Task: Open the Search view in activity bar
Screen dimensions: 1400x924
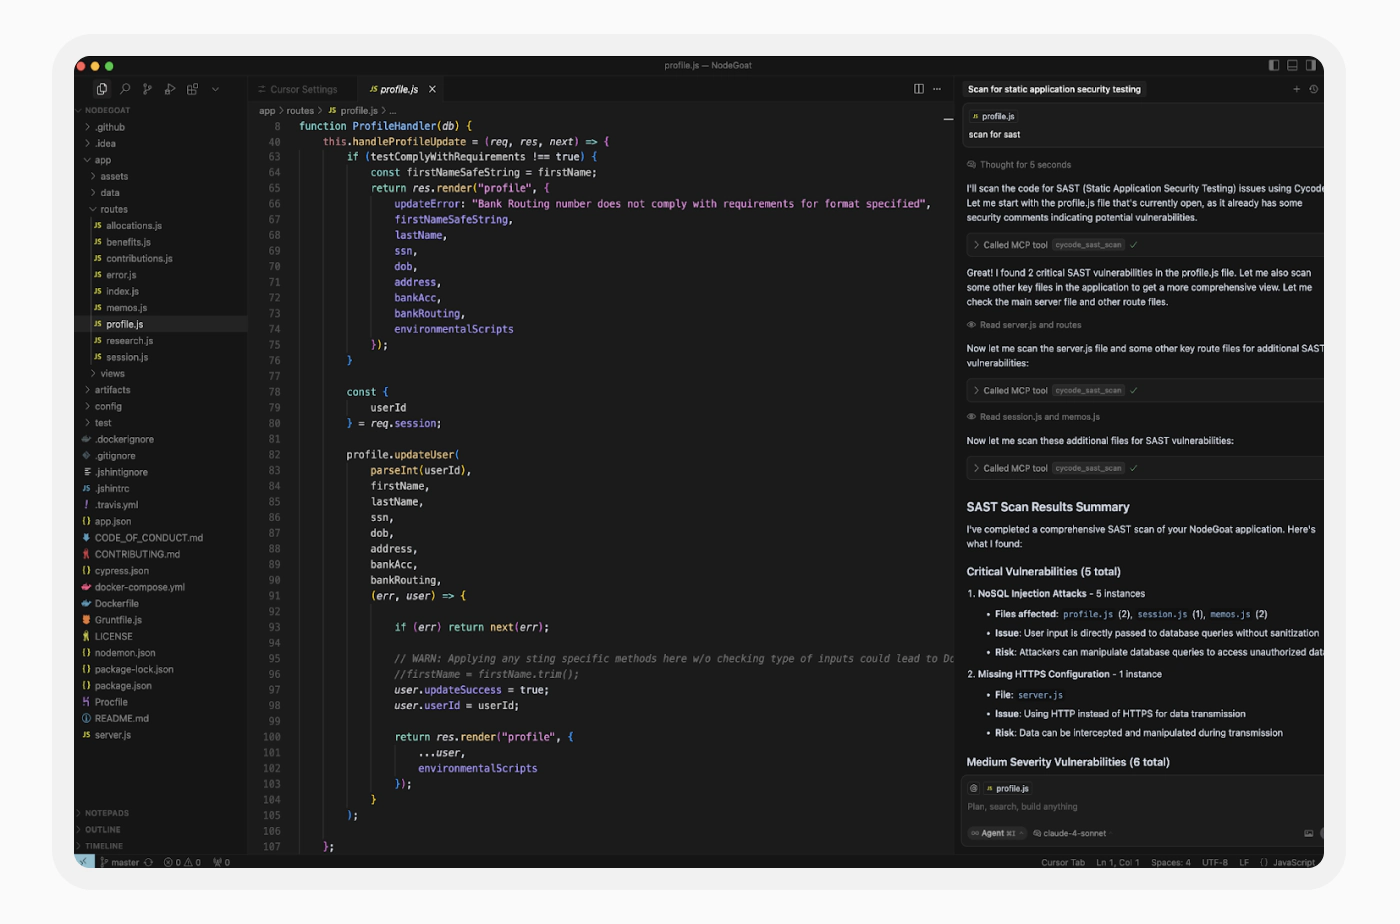Action: click(125, 89)
